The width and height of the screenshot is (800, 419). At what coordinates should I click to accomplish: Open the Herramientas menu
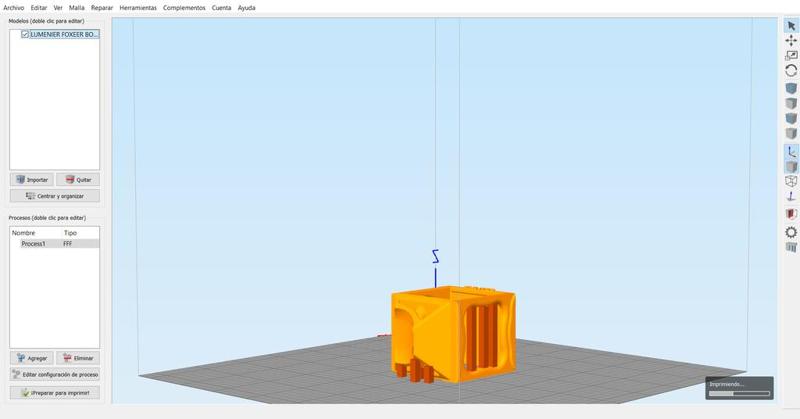pos(138,8)
